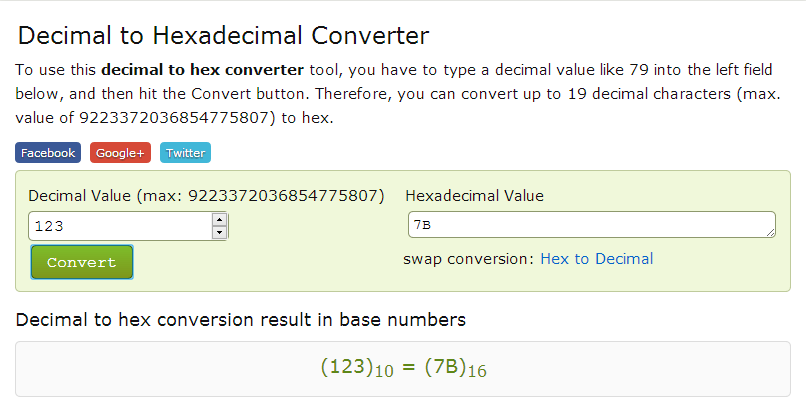
Task: Click the 'swap conversion:' label text
Action: click(x=469, y=259)
